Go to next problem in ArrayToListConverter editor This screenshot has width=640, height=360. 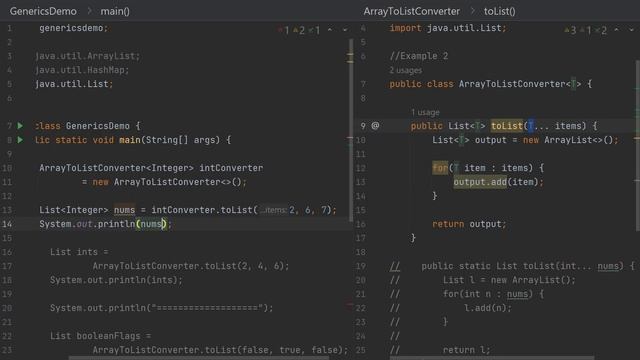(x=631, y=30)
